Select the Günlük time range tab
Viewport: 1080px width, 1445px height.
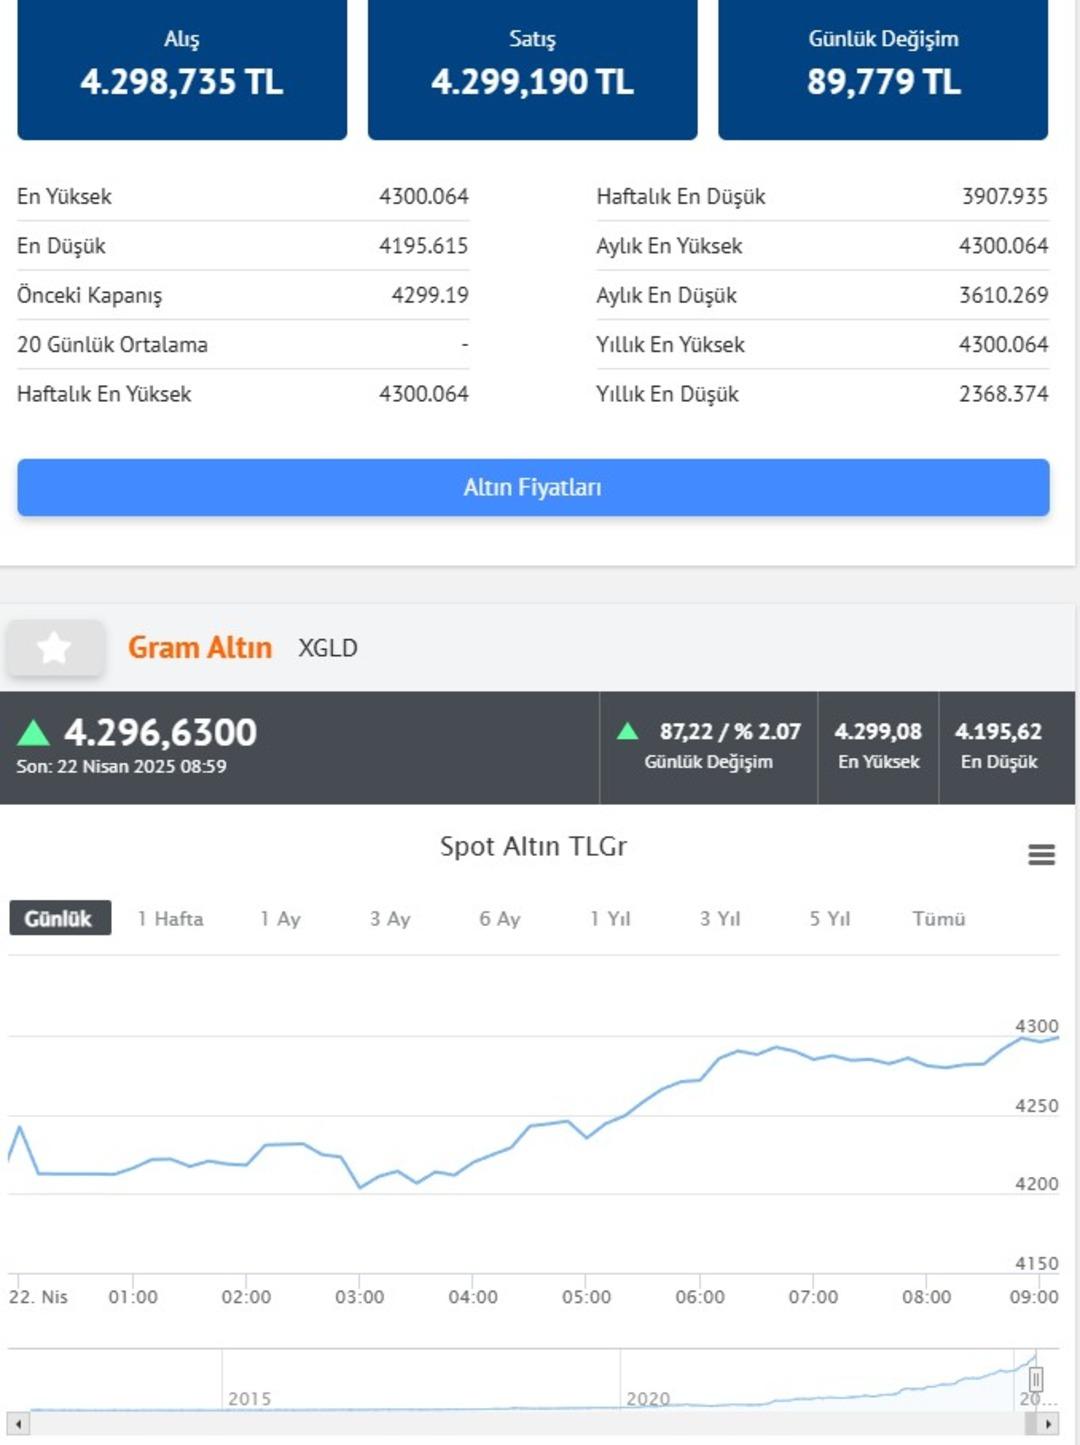click(x=59, y=918)
